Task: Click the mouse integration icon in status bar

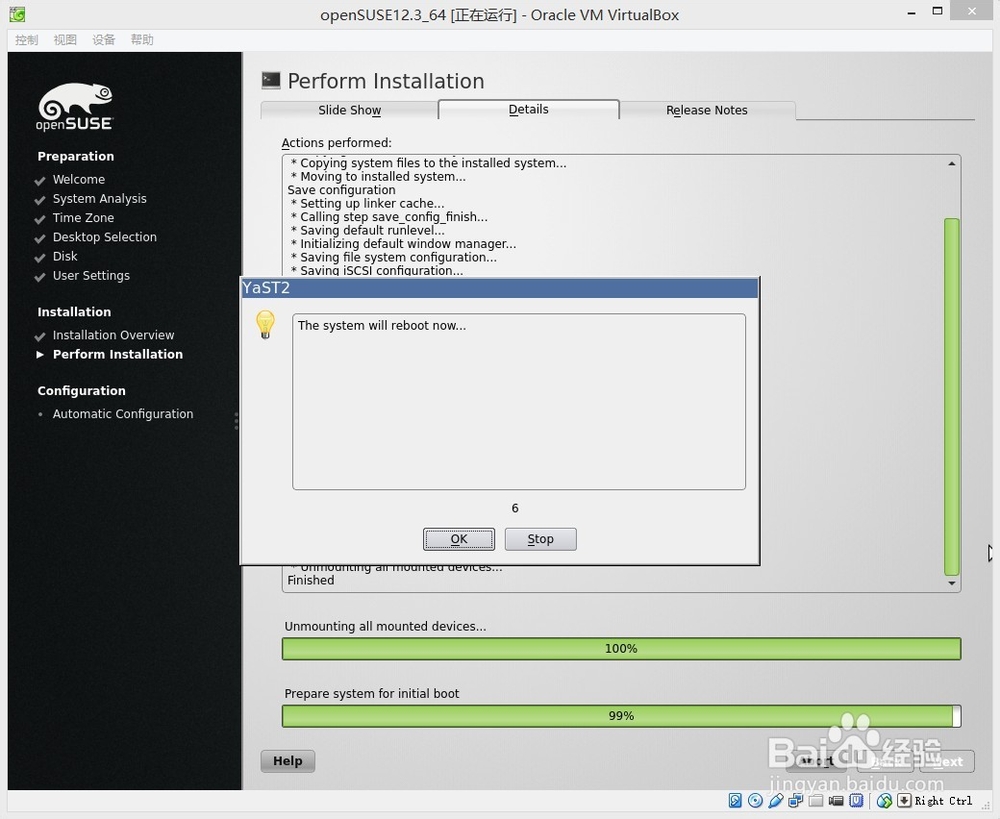Action: (x=885, y=801)
